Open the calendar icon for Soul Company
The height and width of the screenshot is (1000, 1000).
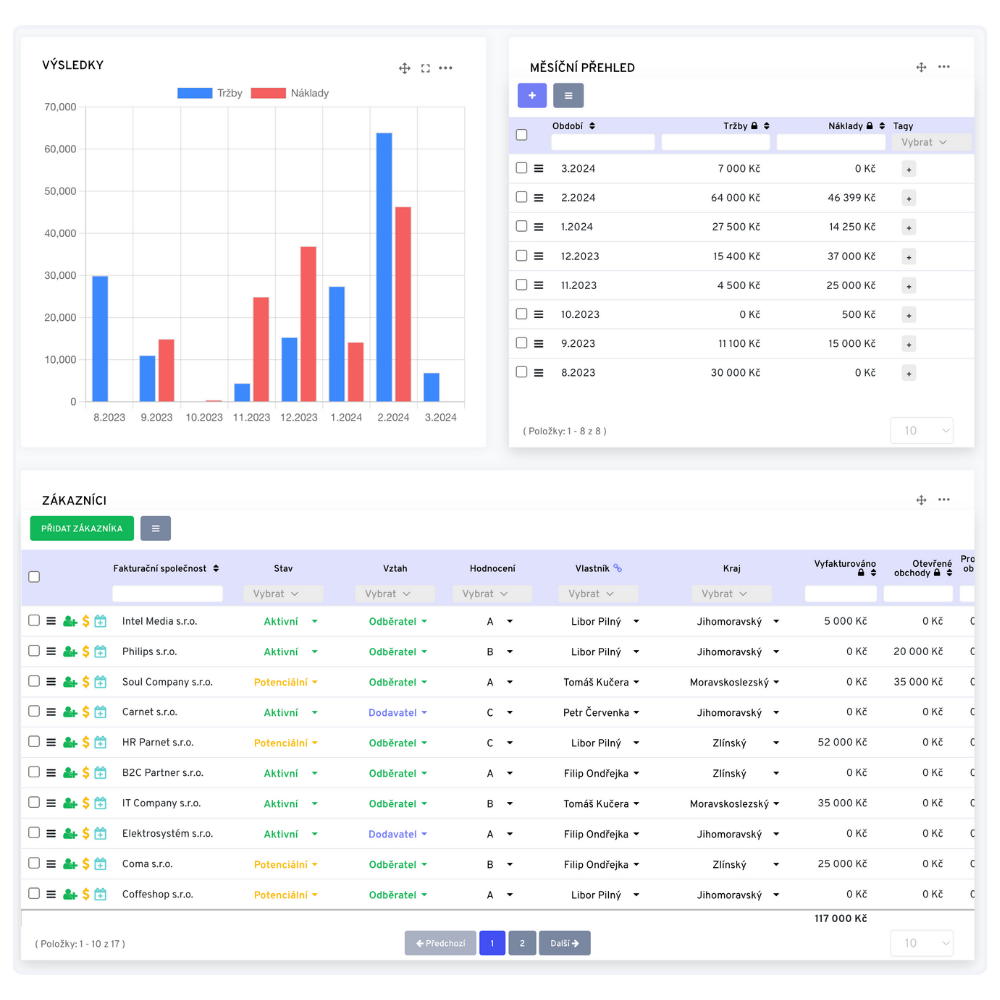tap(100, 682)
